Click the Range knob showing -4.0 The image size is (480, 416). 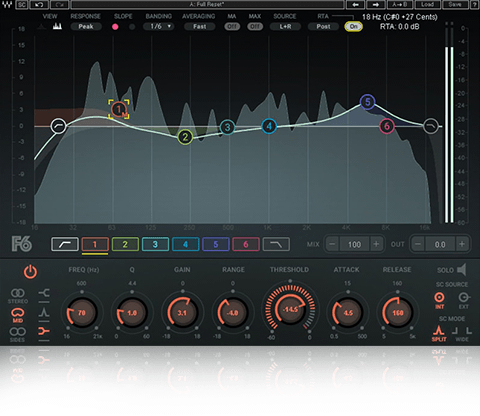(x=232, y=313)
